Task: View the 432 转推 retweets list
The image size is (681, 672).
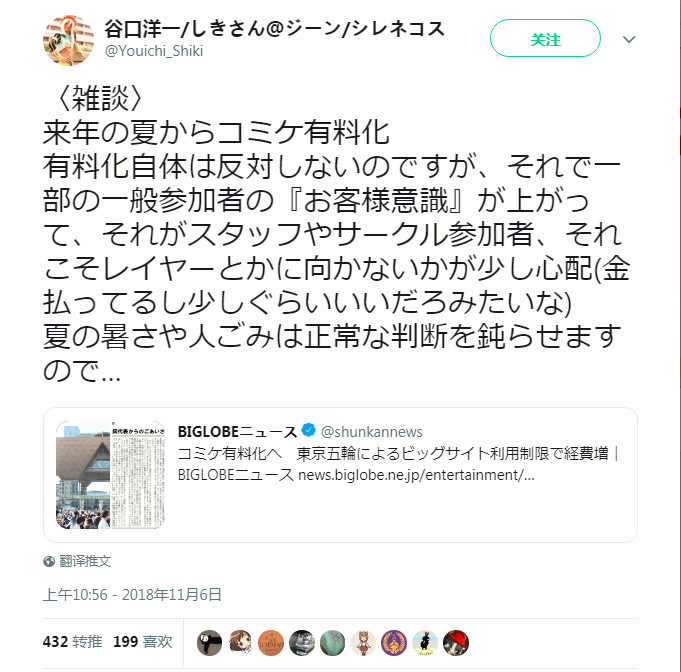Action: click(73, 642)
